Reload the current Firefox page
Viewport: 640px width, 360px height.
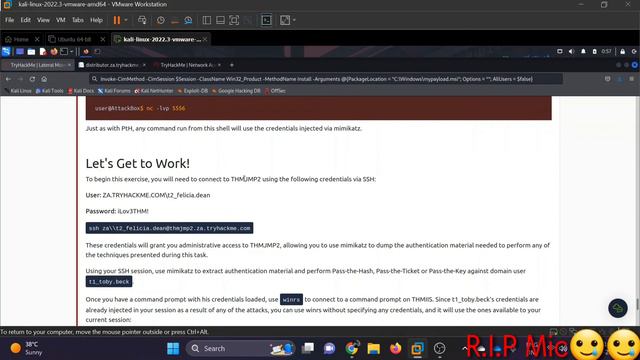pos(32,79)
